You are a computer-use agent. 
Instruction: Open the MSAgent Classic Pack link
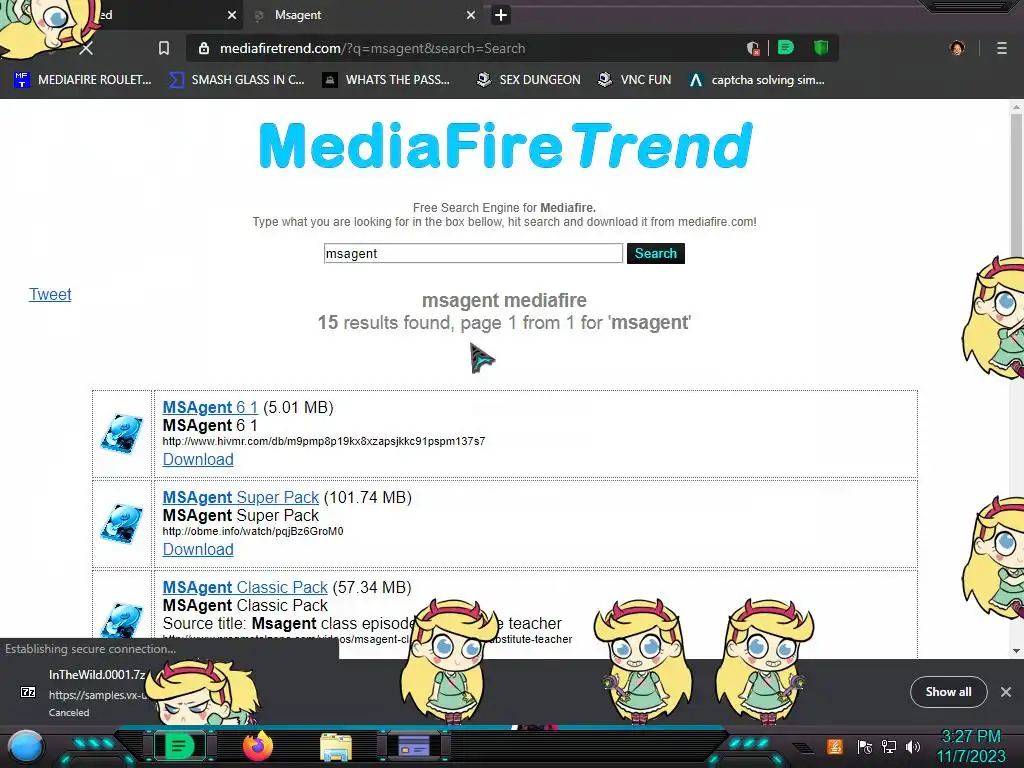pyautogui.click(x=245, y=588)
